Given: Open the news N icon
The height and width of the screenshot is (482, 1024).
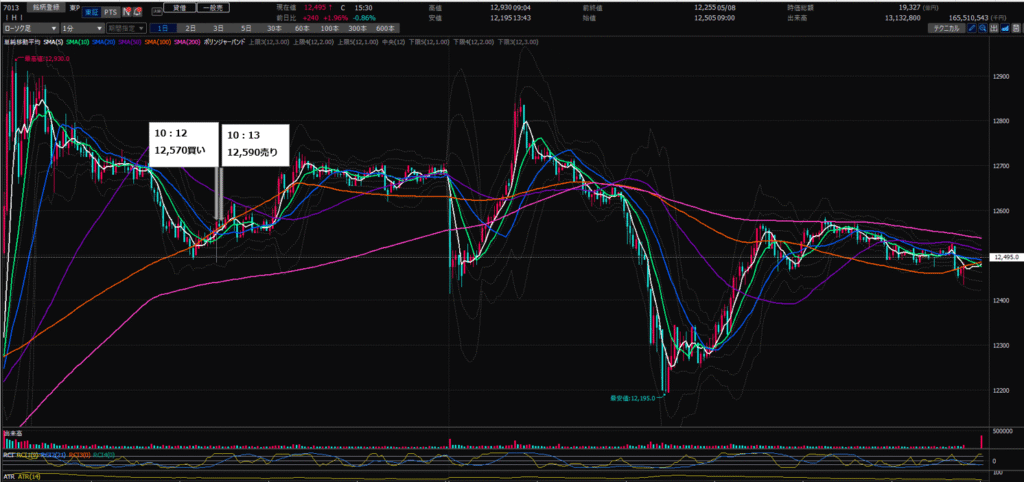Looking at the screenshot, I should 127,12.
